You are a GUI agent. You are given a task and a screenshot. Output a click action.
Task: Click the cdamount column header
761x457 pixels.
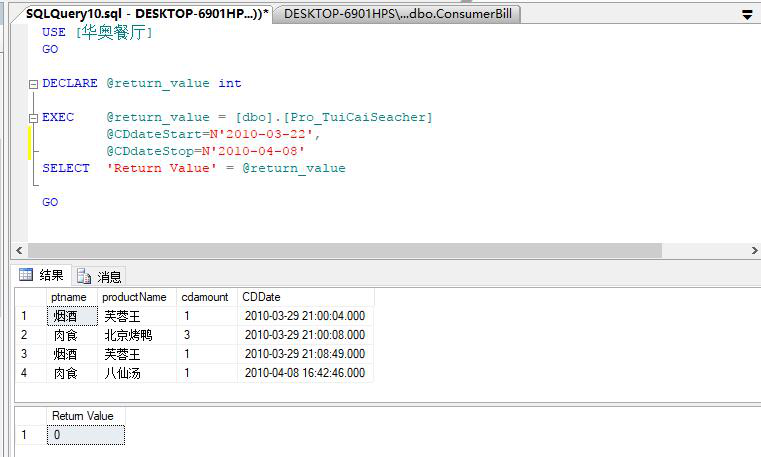[x=207, y=297]
